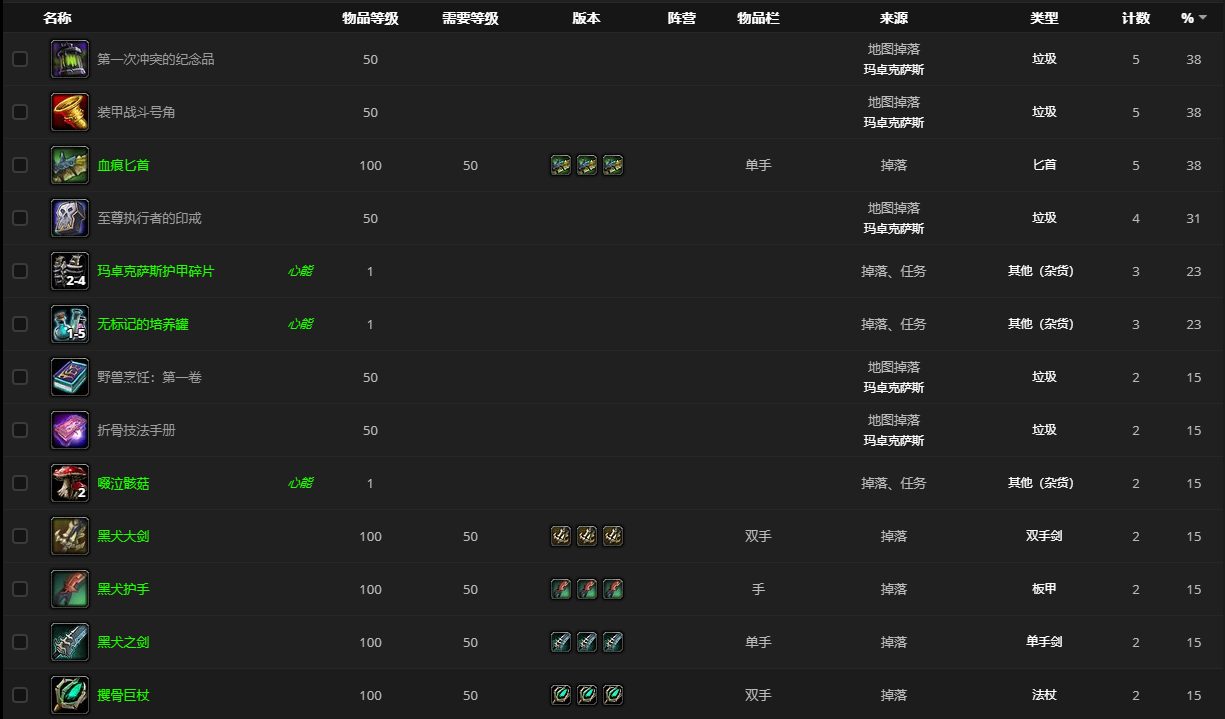Image resolution: width=1225 pixels, height=719 pixels.
Task: Click 单手剑 type in 黑犬之剑 row
Action: coord(1044,642)
